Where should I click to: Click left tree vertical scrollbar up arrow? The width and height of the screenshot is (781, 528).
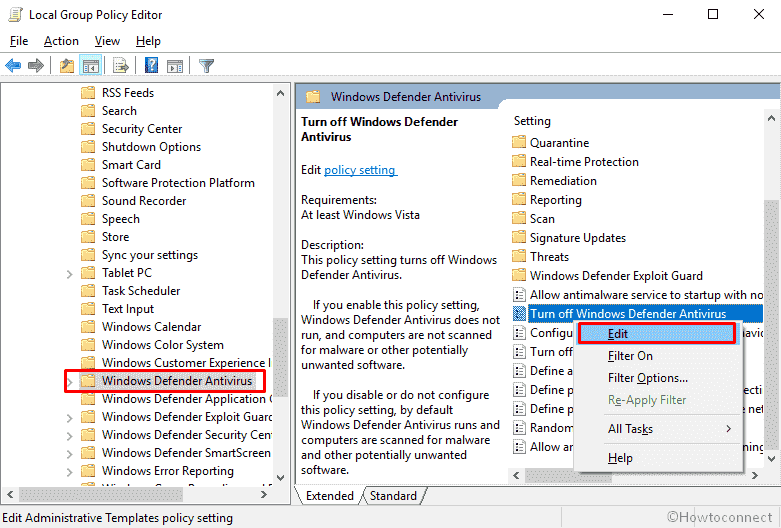280,93
